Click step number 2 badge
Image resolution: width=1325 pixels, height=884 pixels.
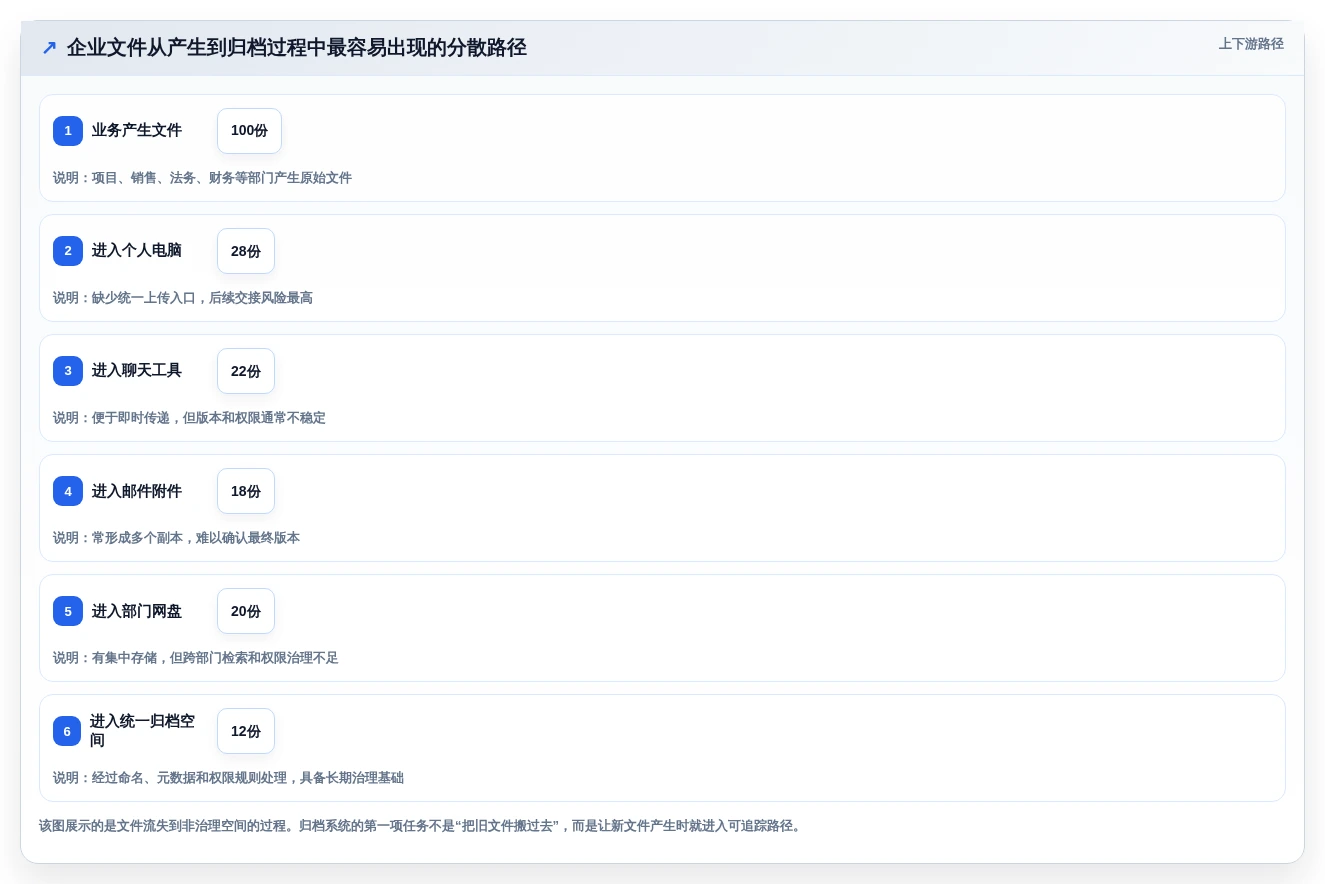[x=68, y=251]
